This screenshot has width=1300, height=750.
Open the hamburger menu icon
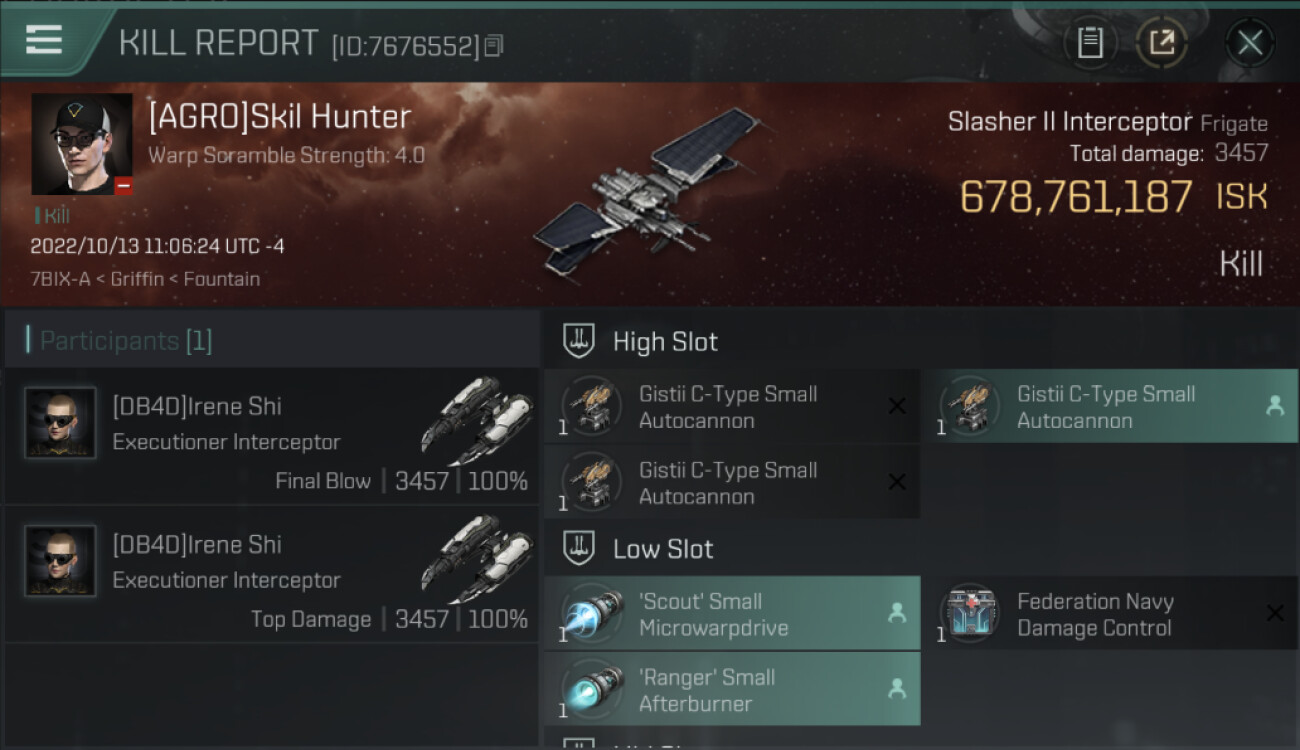(x=44, y=40)
